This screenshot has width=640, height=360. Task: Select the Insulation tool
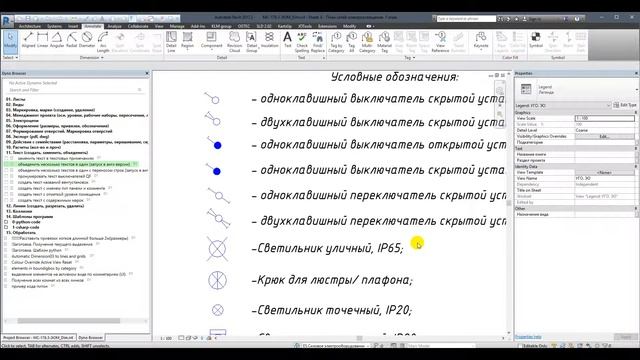point(269,40)
